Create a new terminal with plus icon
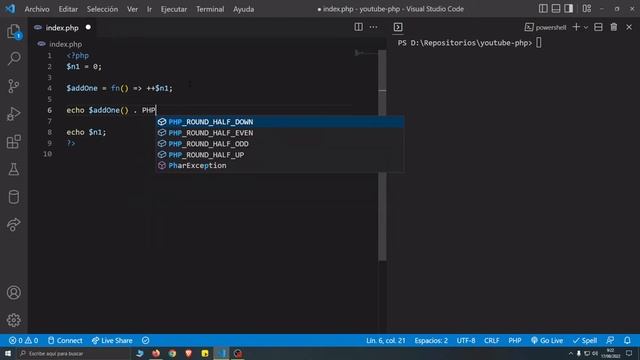This screenshot has height=360, width=640. point(576,27)
